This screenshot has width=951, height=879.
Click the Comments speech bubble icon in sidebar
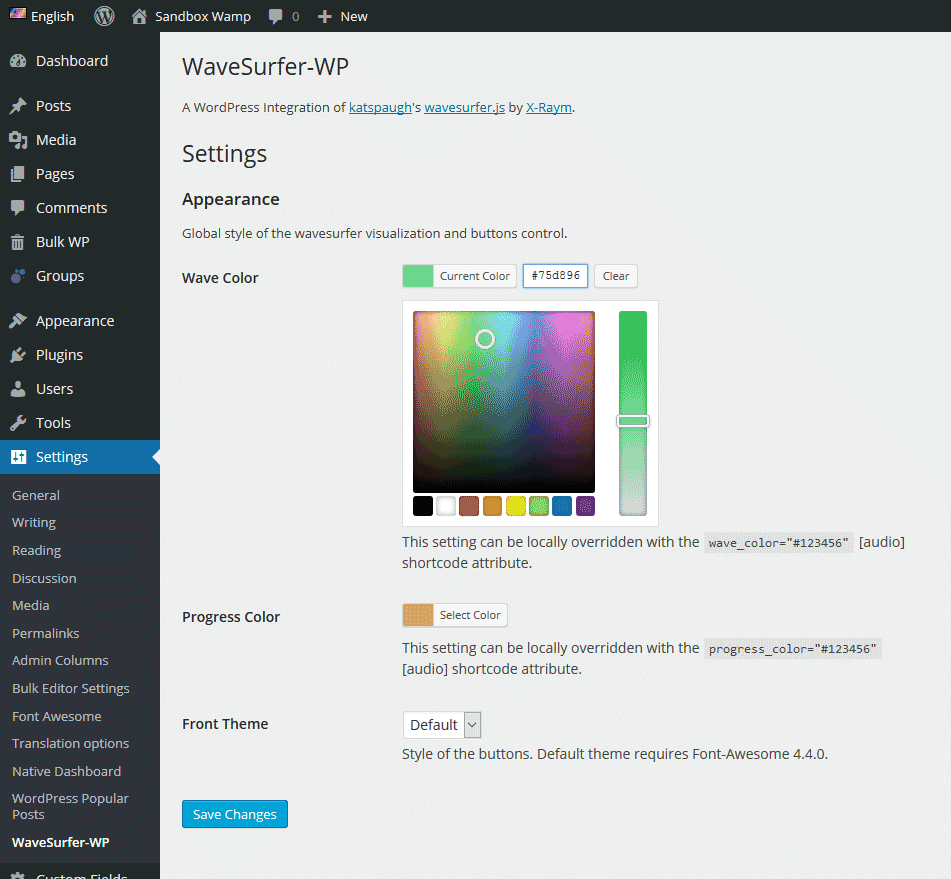[x=18, y=207]
